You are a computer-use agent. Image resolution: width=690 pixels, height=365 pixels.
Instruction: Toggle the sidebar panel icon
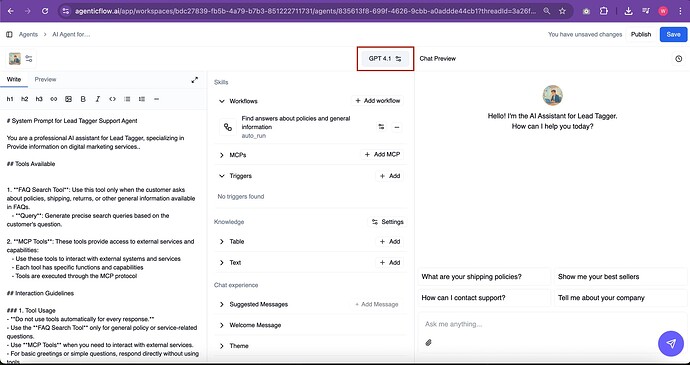coord(9,34)
